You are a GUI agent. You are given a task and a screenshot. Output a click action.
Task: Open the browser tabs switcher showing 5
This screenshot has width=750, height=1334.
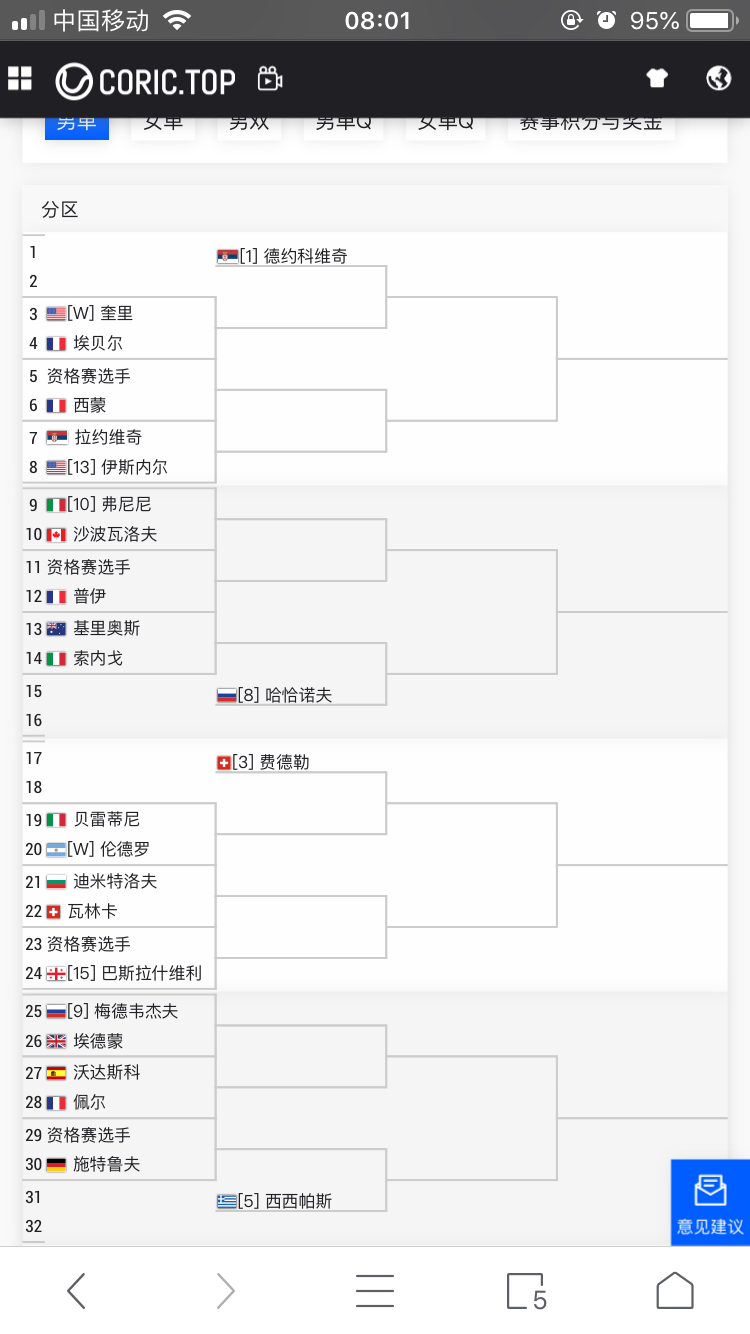[526, 1291]
